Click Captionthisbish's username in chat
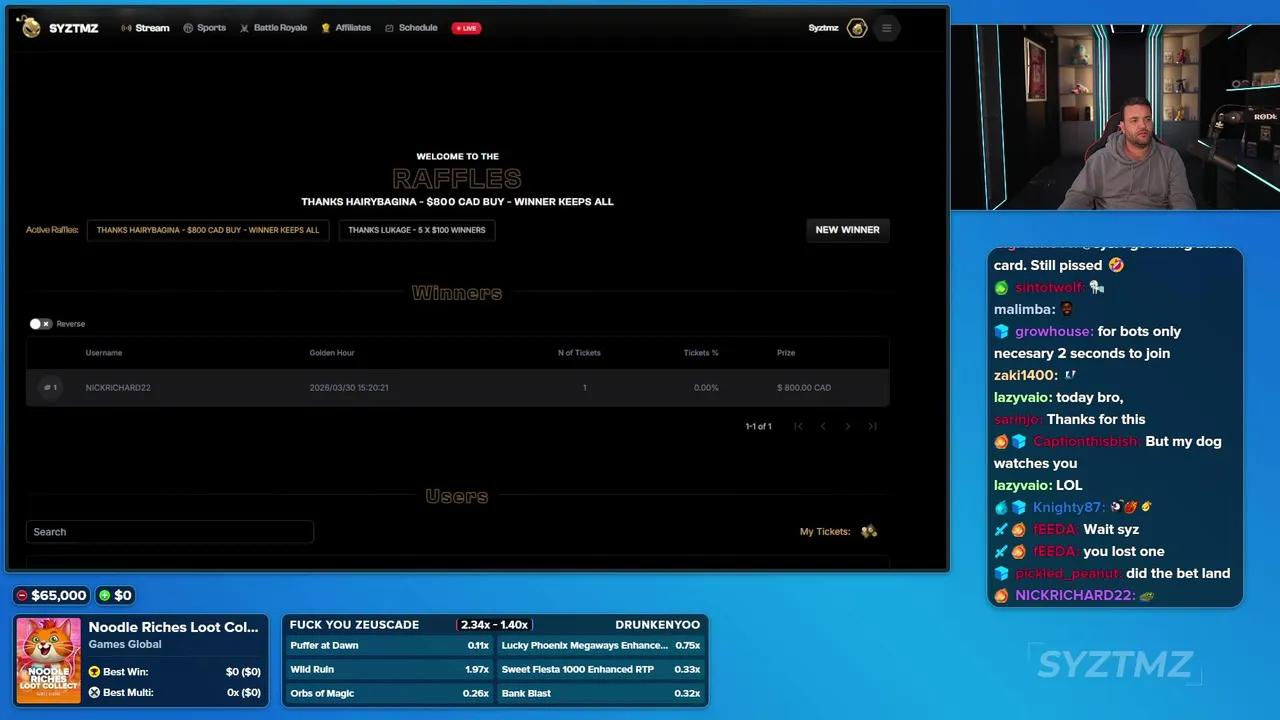Screen dimensions: 1280x720 [1087, 442]
